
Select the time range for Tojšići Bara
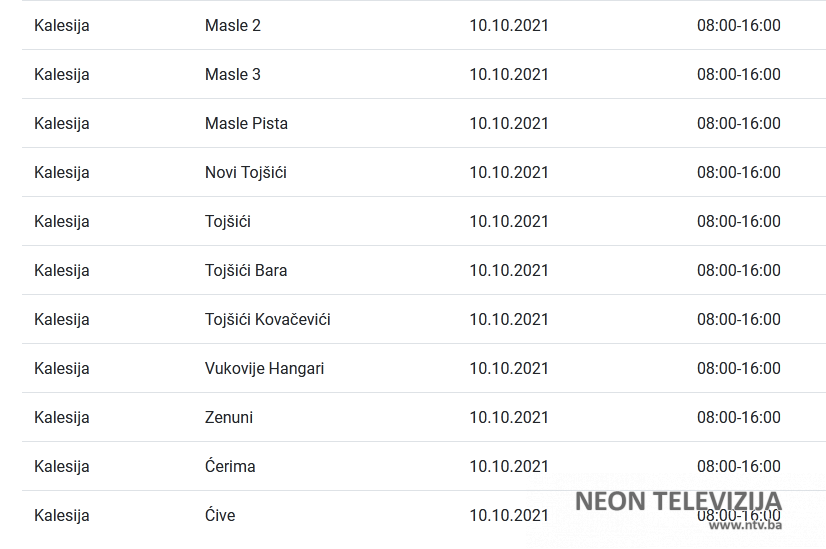pyautogui.click(x=739, y=270)
